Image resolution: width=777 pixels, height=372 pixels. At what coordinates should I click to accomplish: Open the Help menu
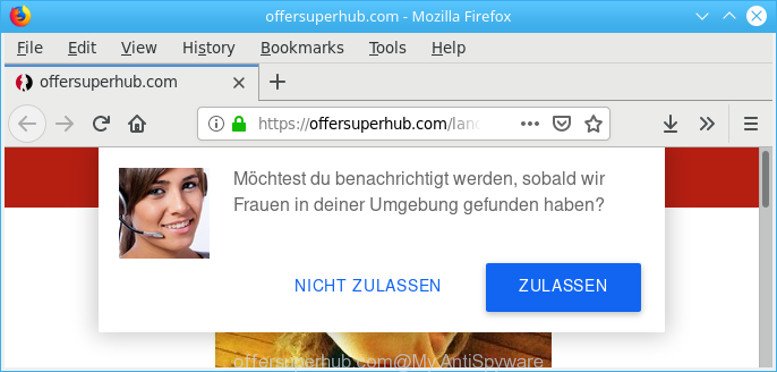[448, 48]
